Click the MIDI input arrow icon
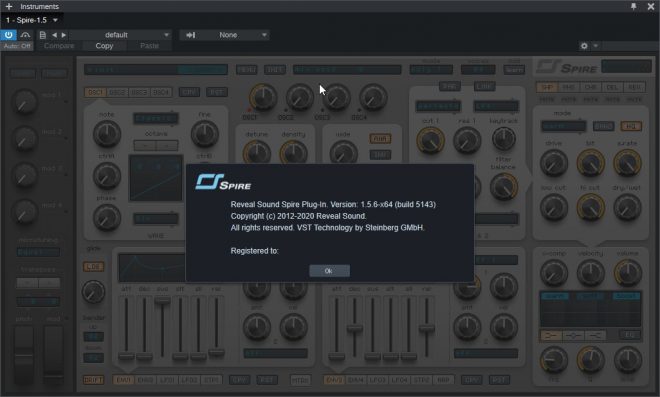 [x=190, y=35]
